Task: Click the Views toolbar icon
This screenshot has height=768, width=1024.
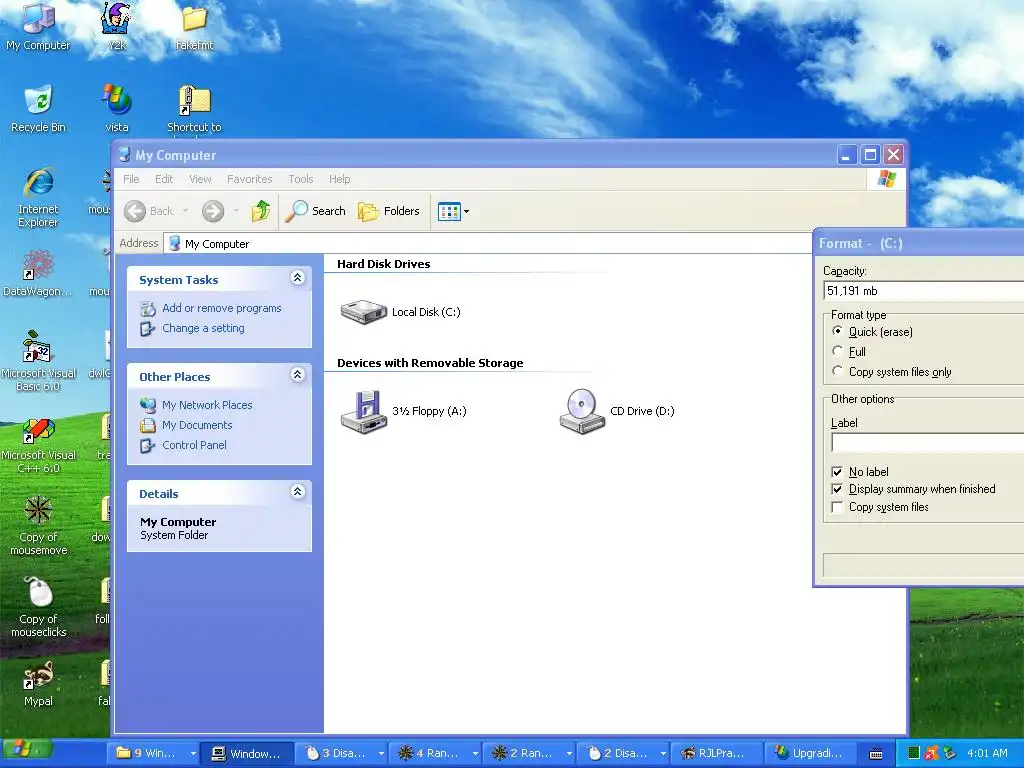Action: click(x=449, y=212)
